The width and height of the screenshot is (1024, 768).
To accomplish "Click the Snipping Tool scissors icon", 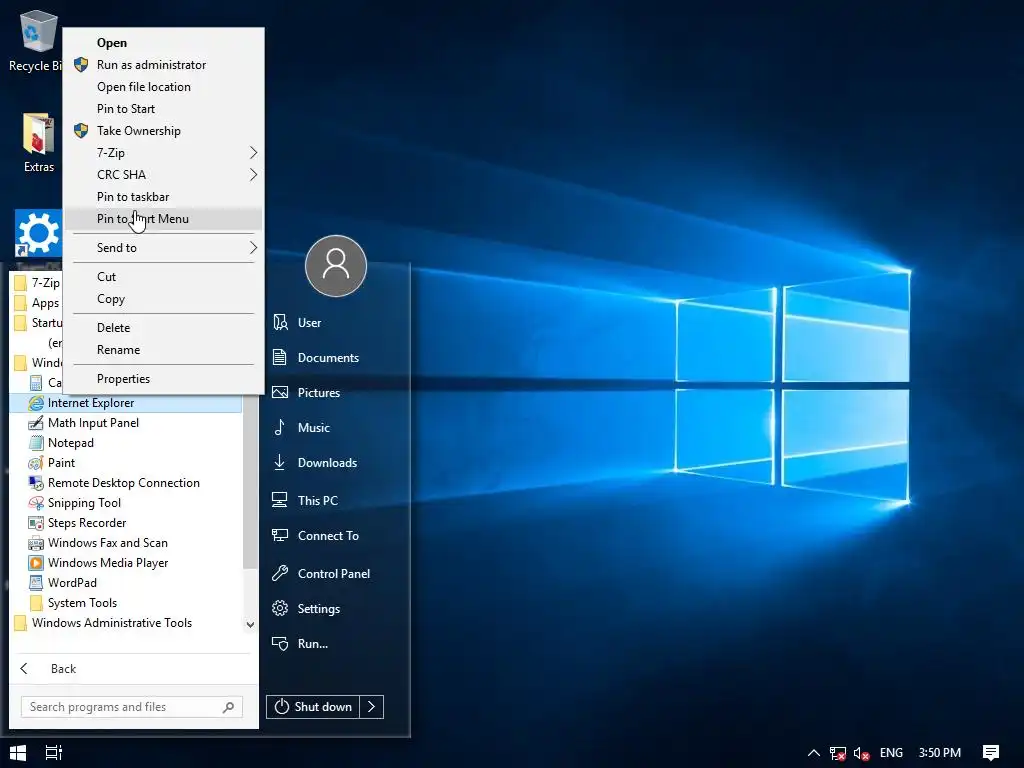I will [x=36, y=503].
